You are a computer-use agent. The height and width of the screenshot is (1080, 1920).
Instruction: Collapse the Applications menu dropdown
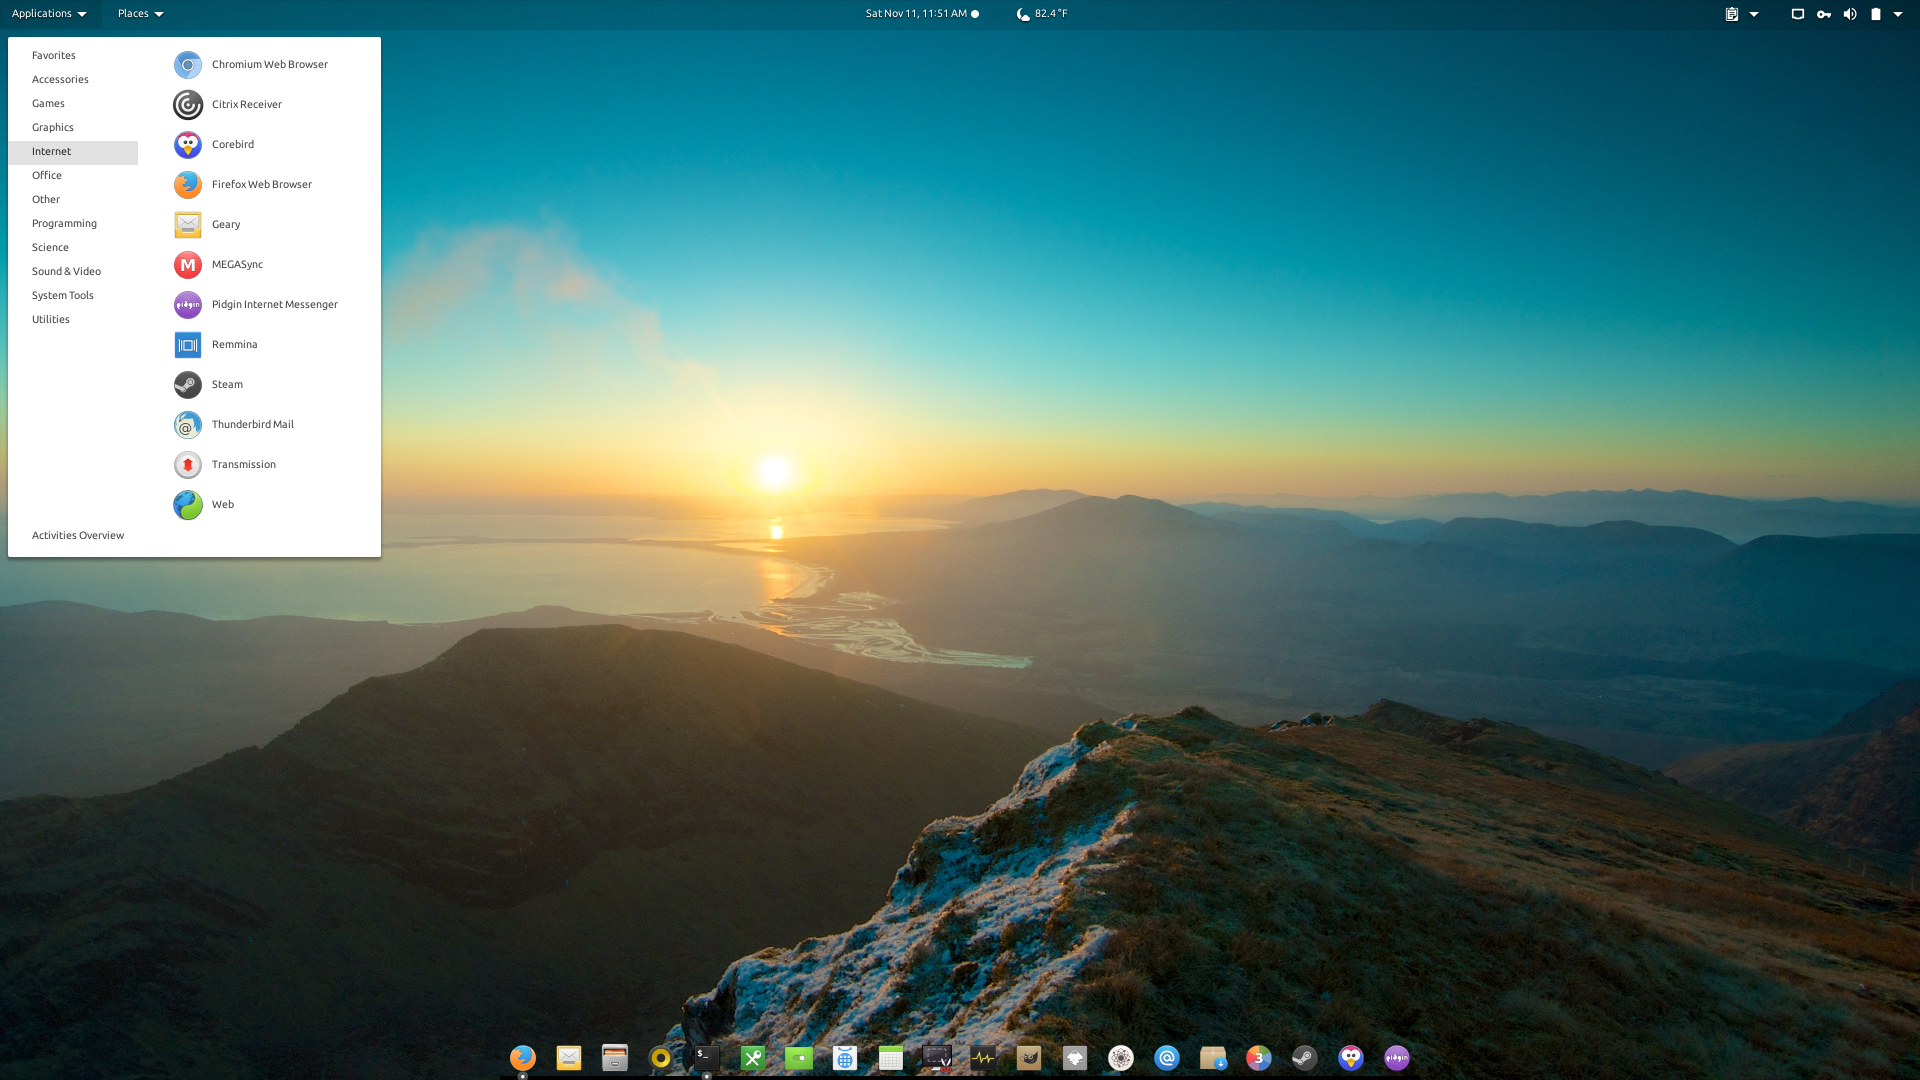tap(49, 14)
